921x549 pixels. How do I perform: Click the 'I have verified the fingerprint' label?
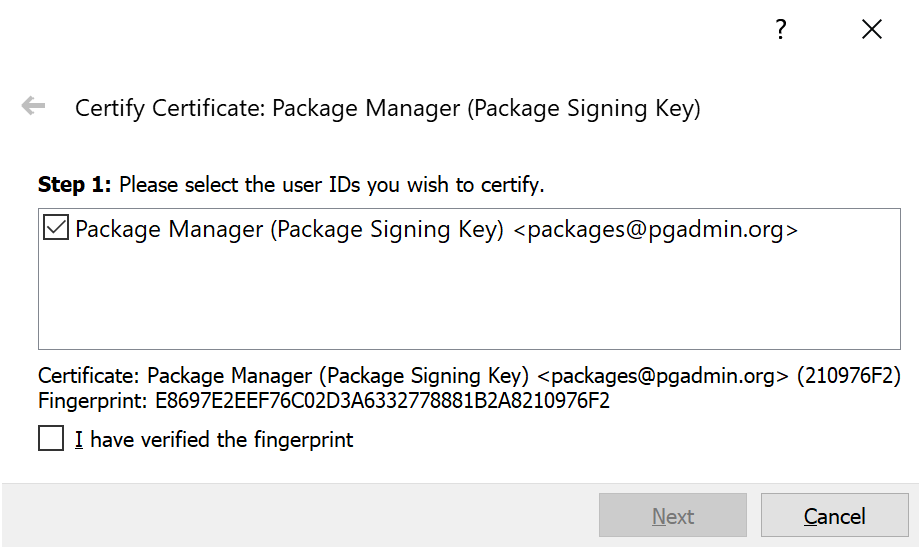(214, 439)
